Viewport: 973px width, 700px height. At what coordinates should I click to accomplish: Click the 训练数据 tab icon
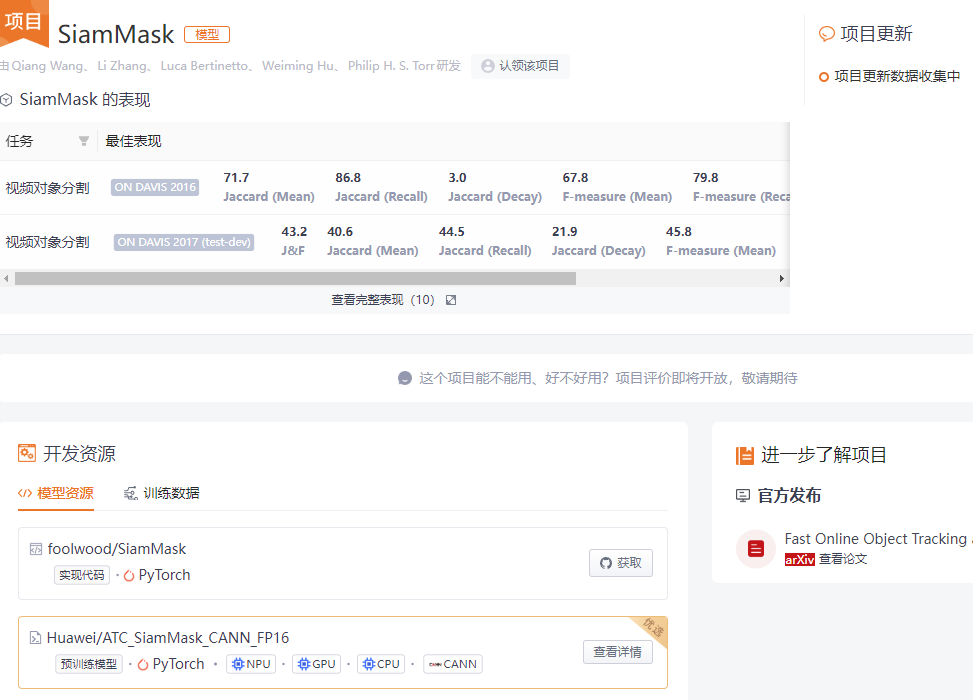coord(130,493)
